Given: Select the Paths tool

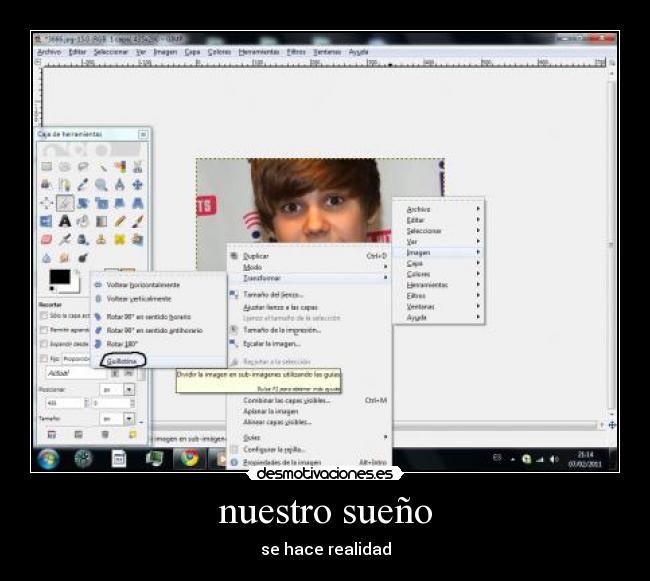Looking at the screenshot, I should 64,185.
